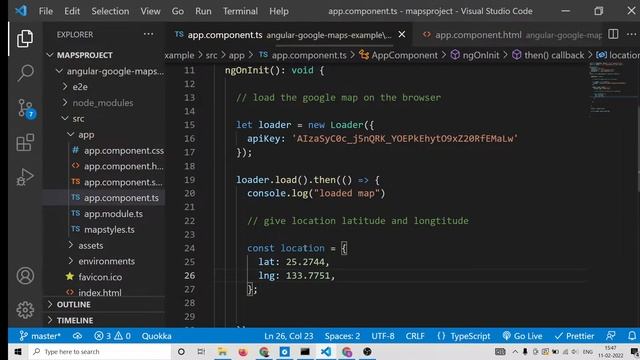The height and width of the screenshot is (360, 640).
Task: Click Ln 26, Col 23 indicator
Action: point(289,336)
